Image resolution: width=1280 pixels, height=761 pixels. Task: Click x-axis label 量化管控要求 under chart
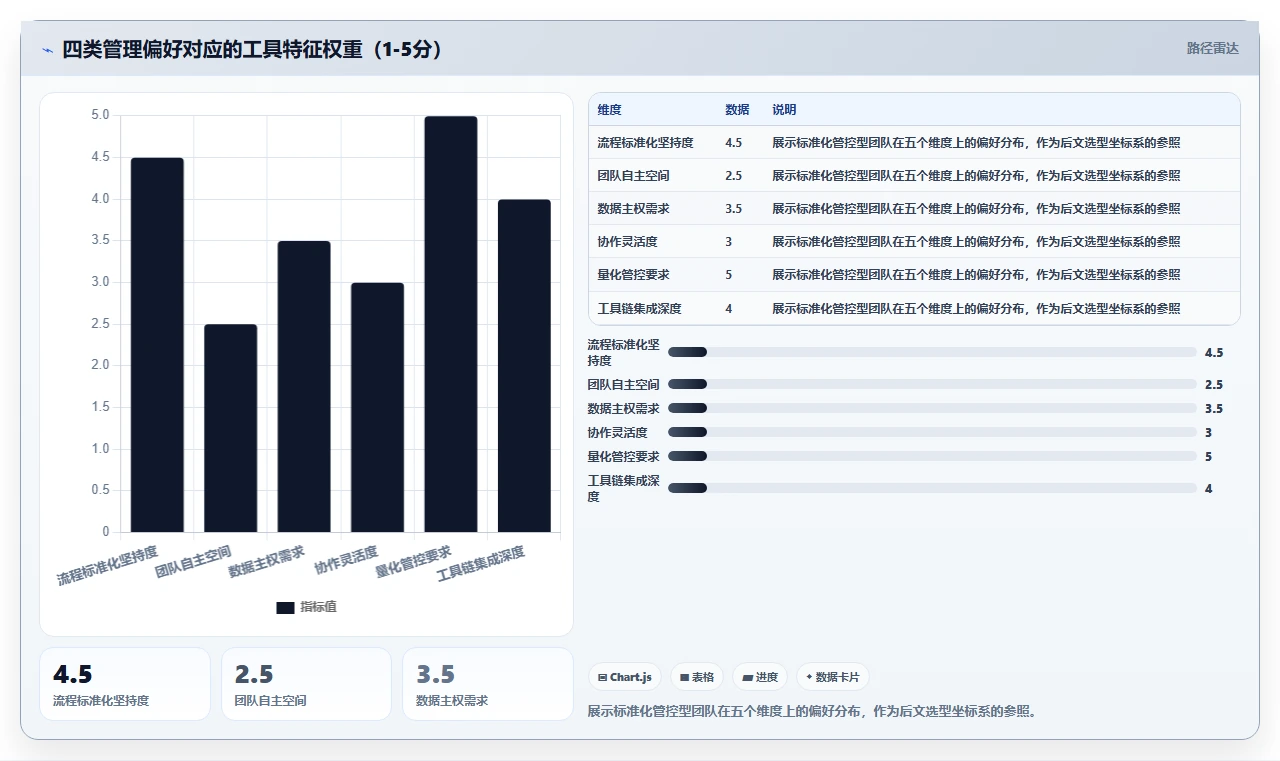coord(413,562)
